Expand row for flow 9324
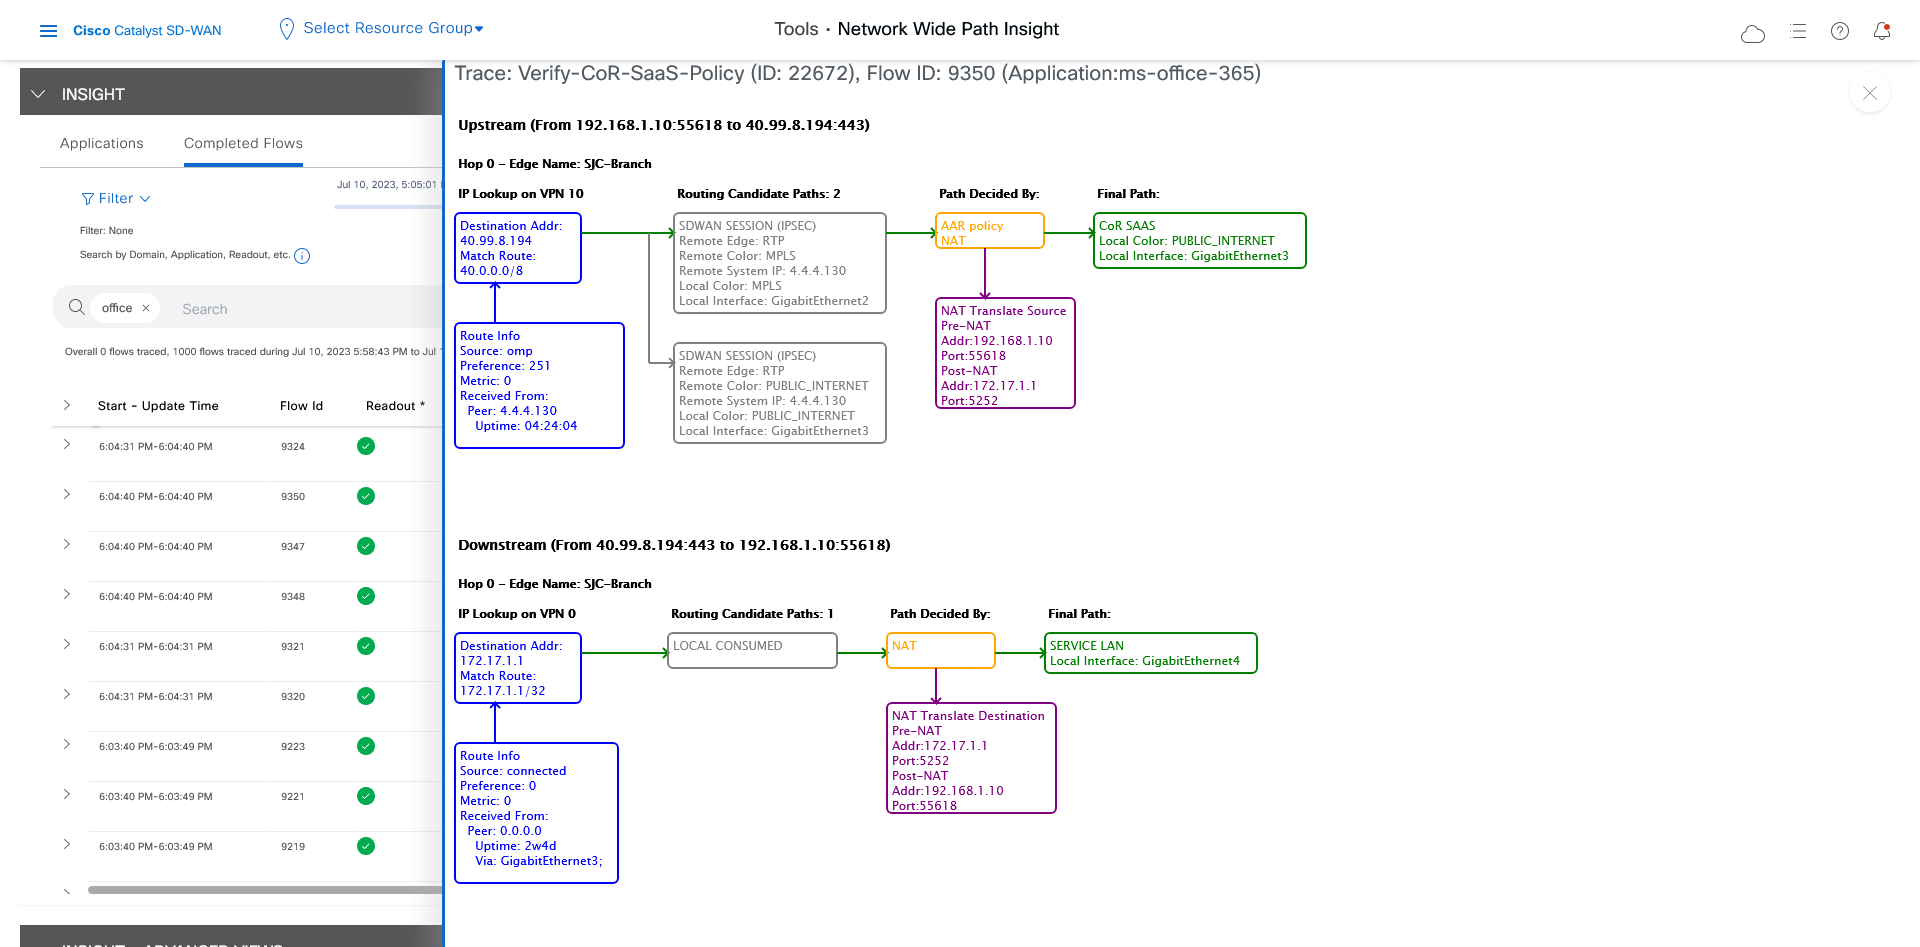This screenshot has width=1920, height=947. pos(67,444)
